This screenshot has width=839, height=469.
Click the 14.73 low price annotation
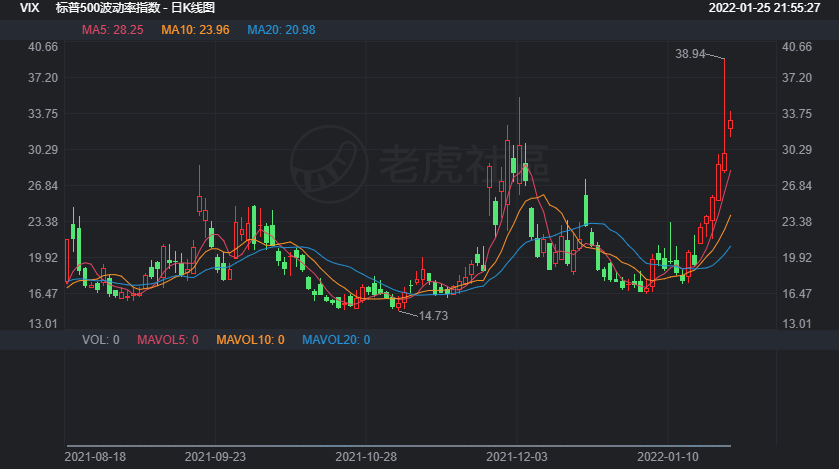pos(433,316)
